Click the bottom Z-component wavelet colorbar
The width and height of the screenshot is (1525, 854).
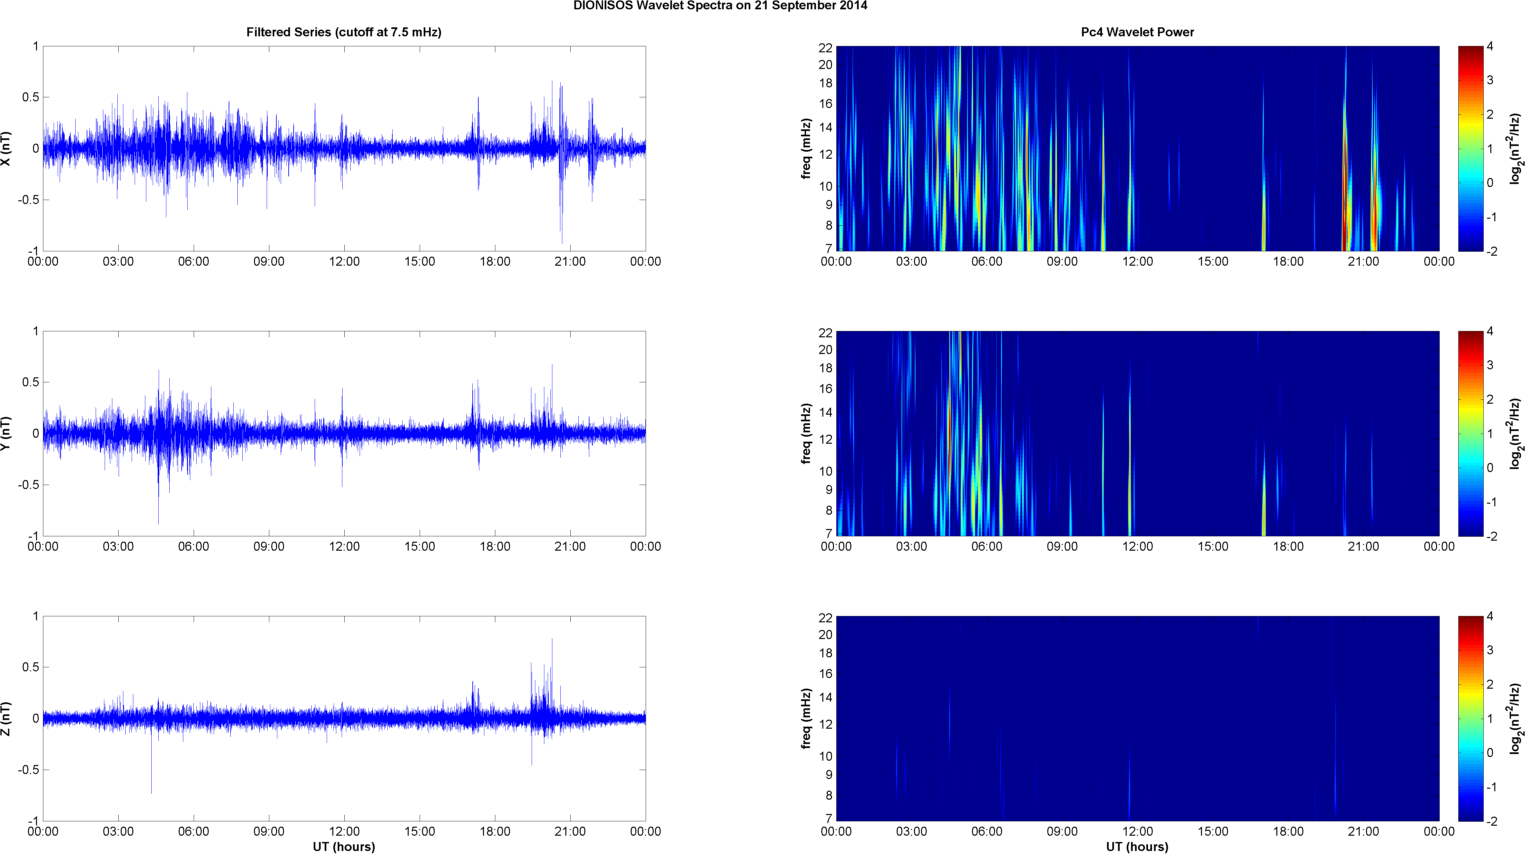pyautogui.click(x=1470, y=719)
